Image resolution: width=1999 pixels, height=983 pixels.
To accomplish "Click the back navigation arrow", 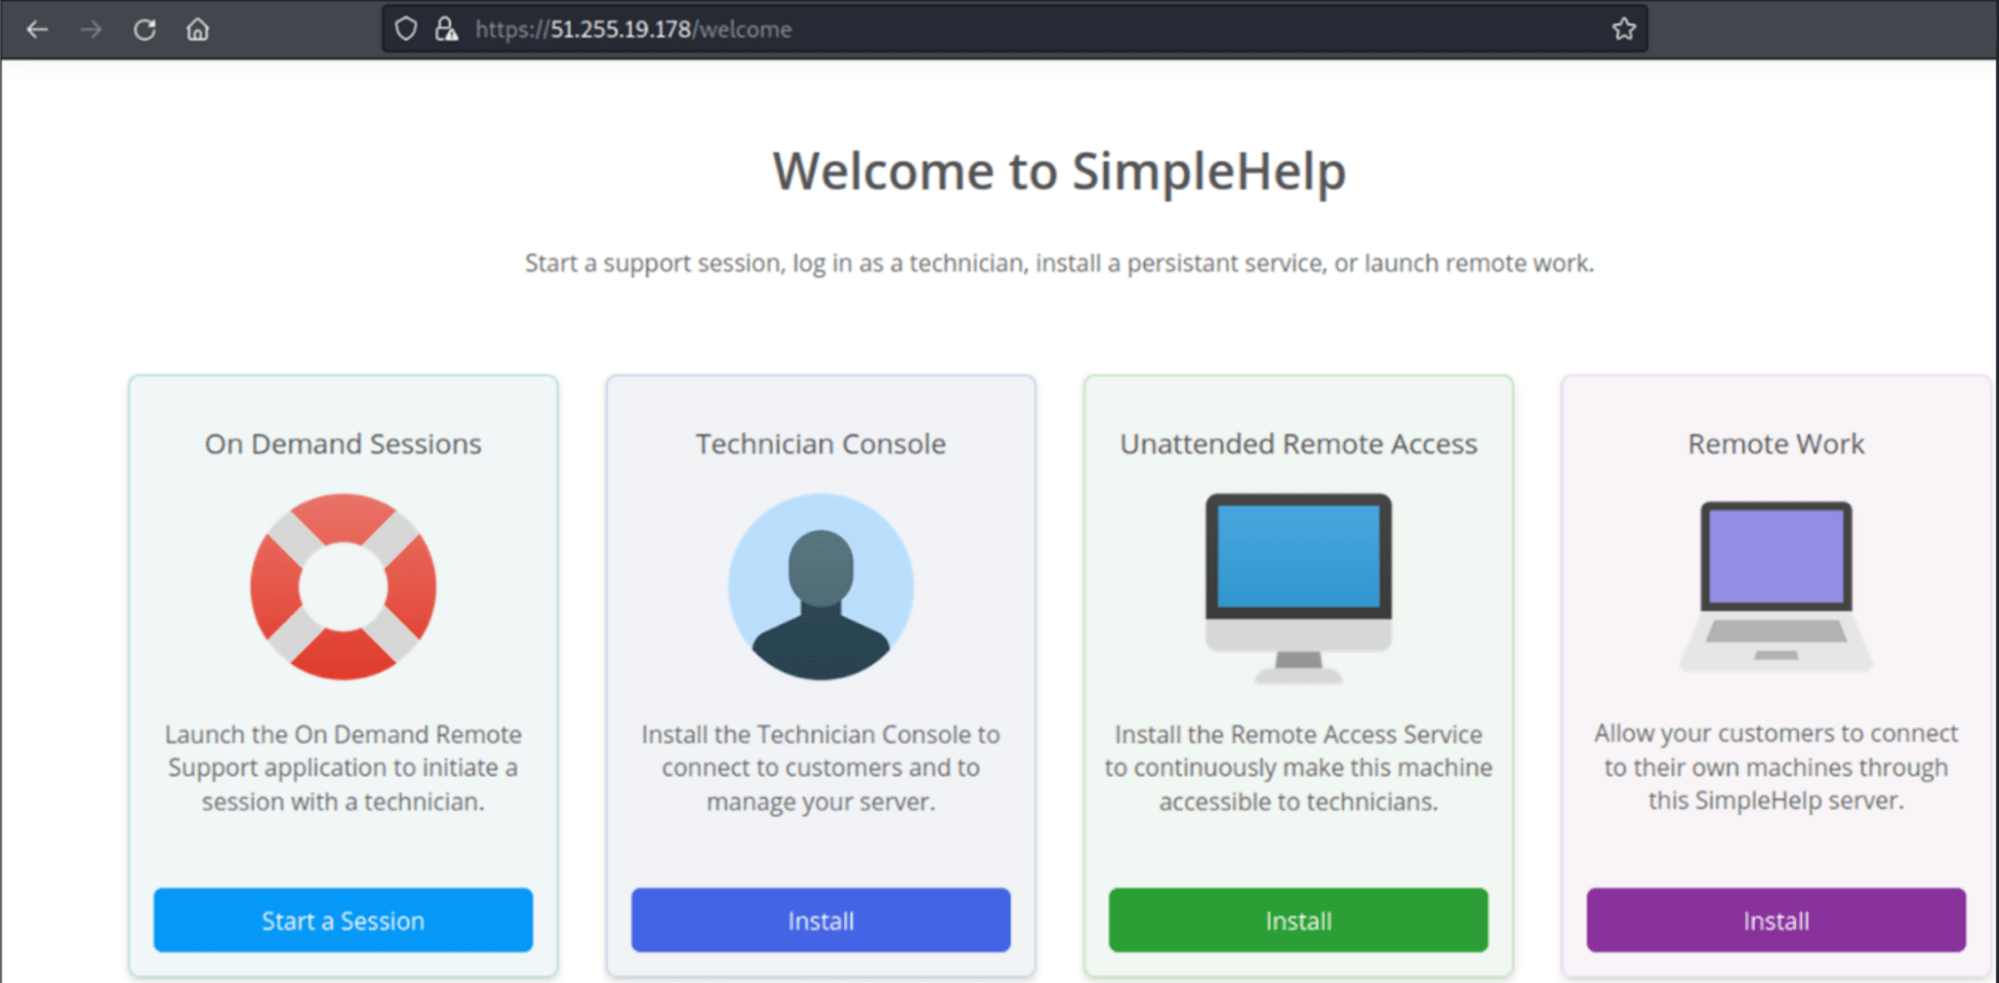I will [37, 29].
